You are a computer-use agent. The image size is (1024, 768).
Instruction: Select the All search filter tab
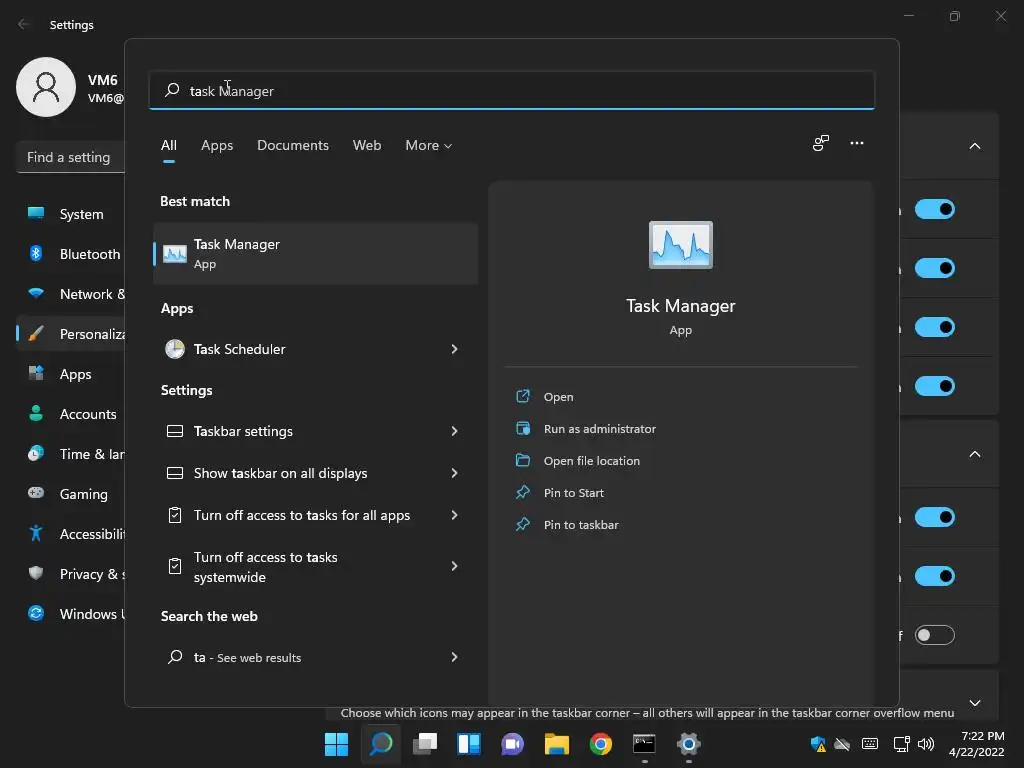coord(168,146)
